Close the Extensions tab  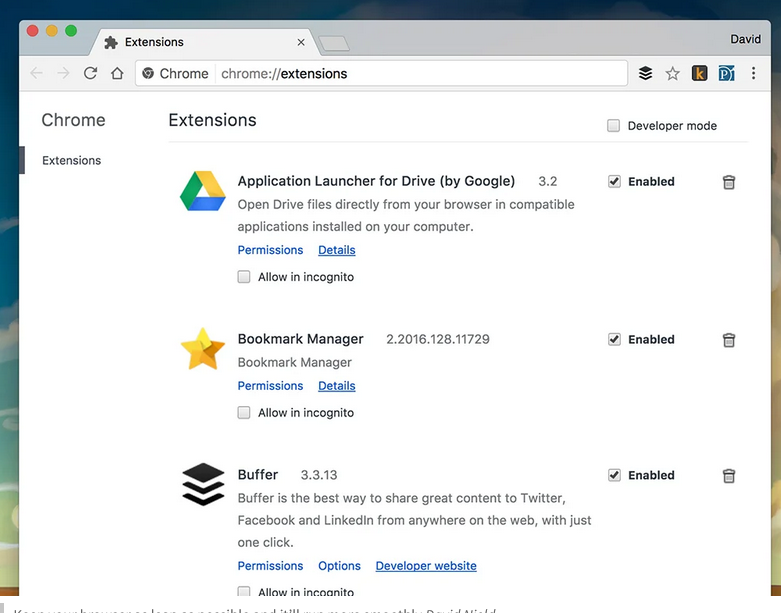click(301, 42)
